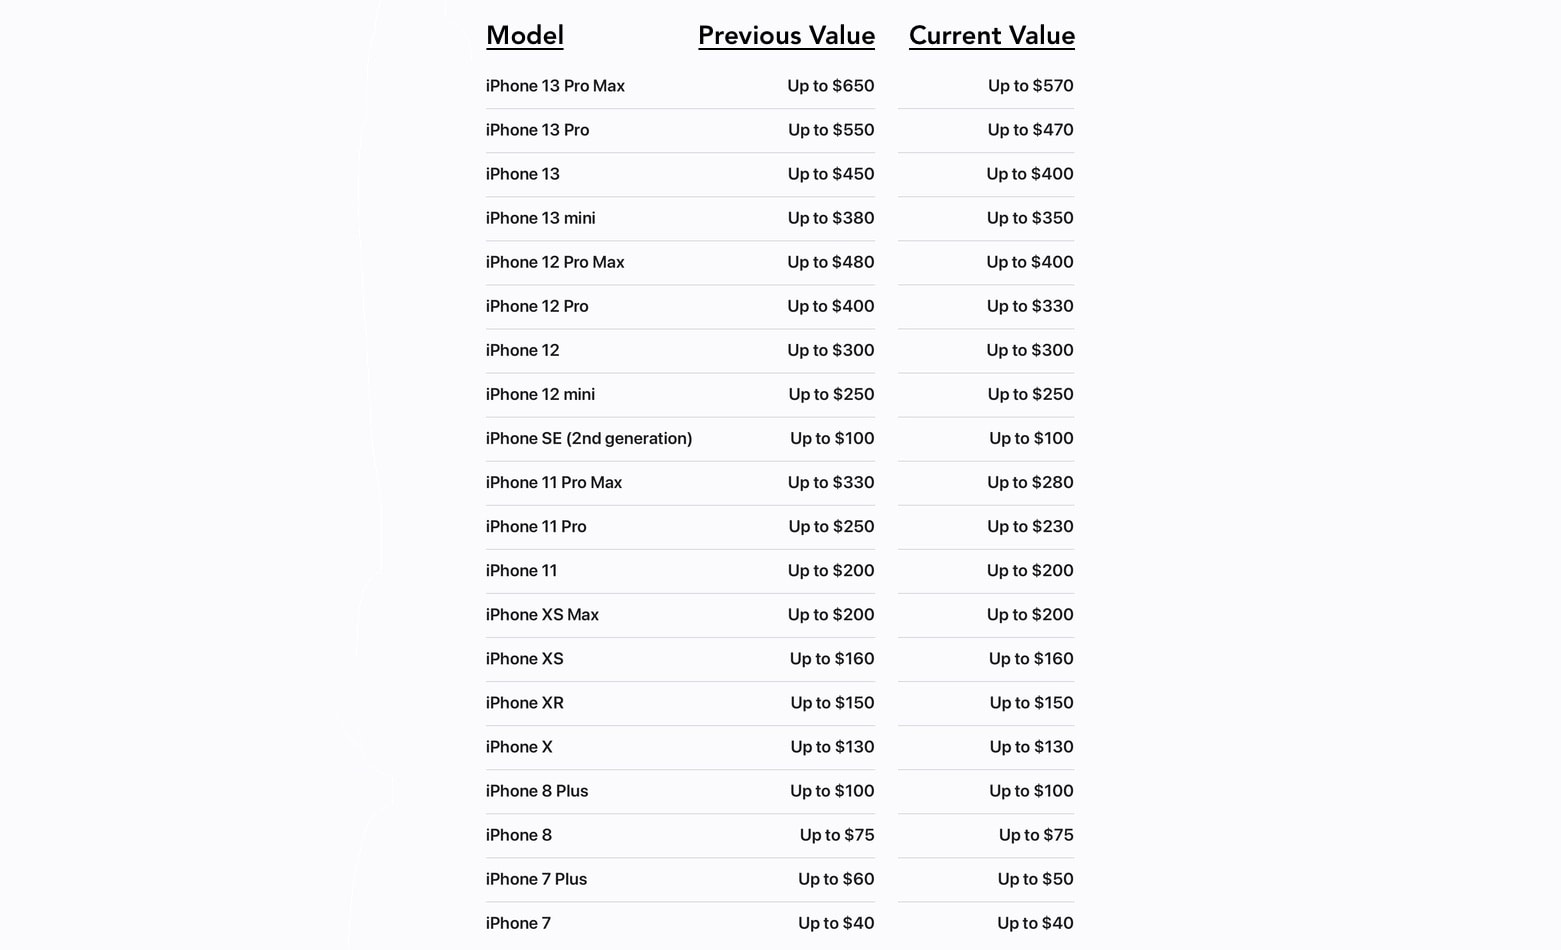
Task: Click iPhone 7 Plus previous value $60
Action: tap(836, 879)
